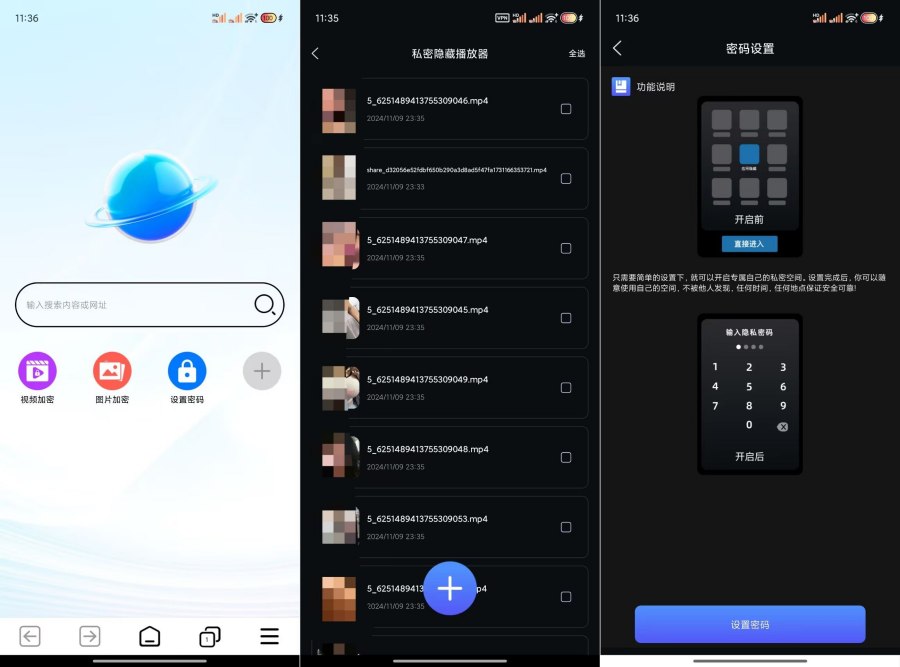Tap the gray plus circle on the home screen
Image resolution: width=900 pixels, height=667 pixels.
[261, 371]
